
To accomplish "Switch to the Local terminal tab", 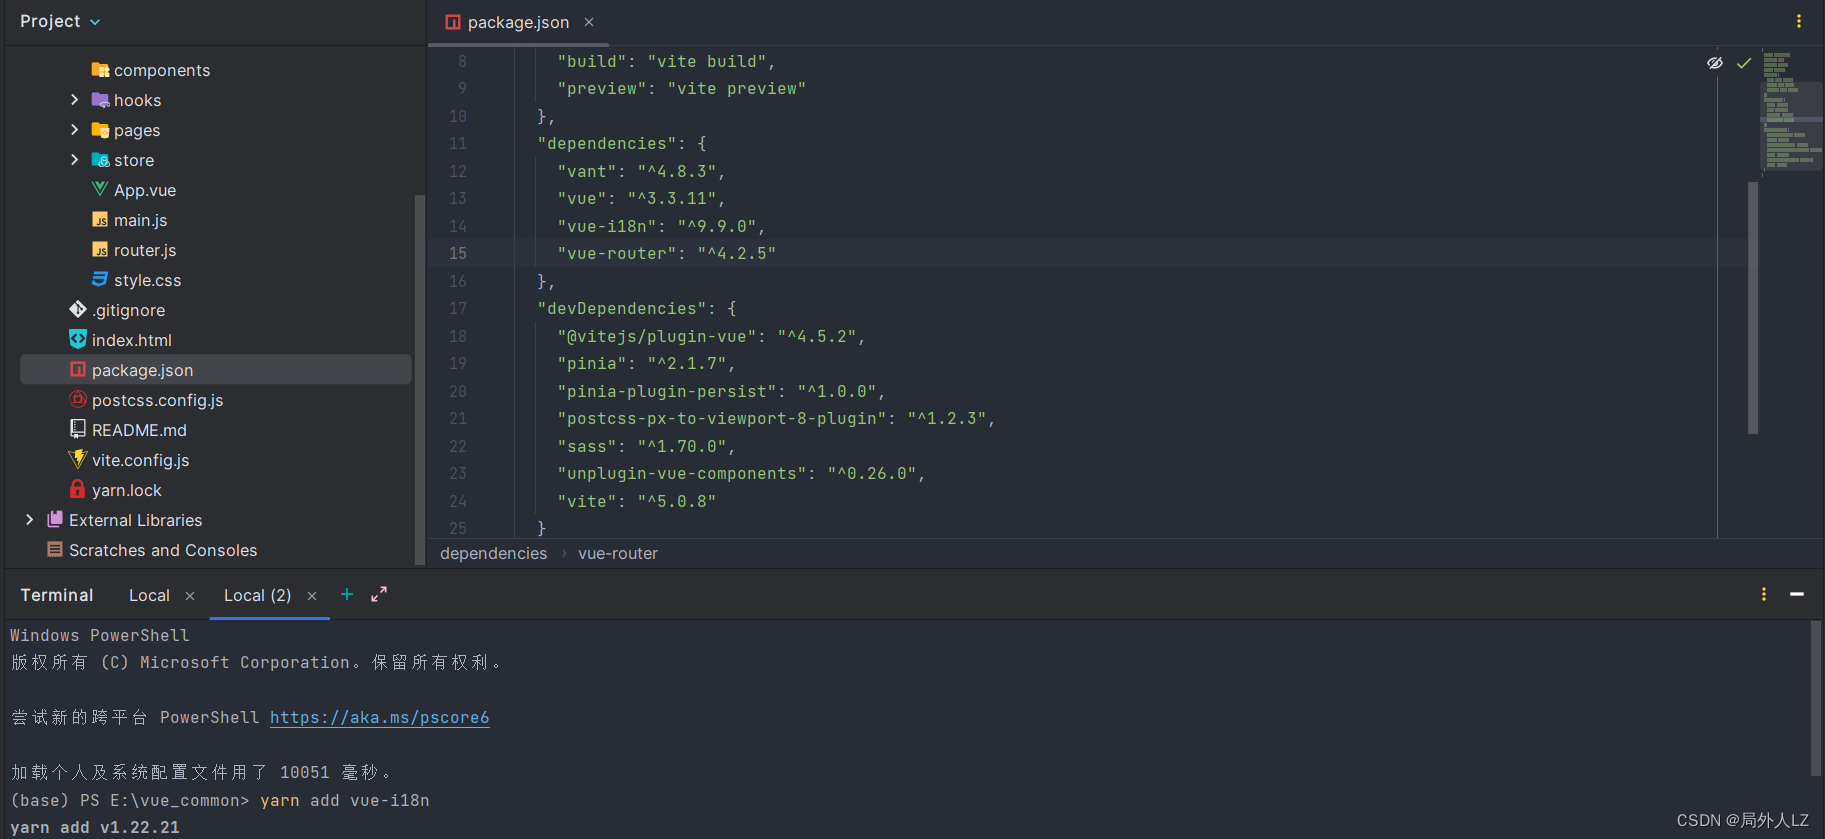I will 149,595.
